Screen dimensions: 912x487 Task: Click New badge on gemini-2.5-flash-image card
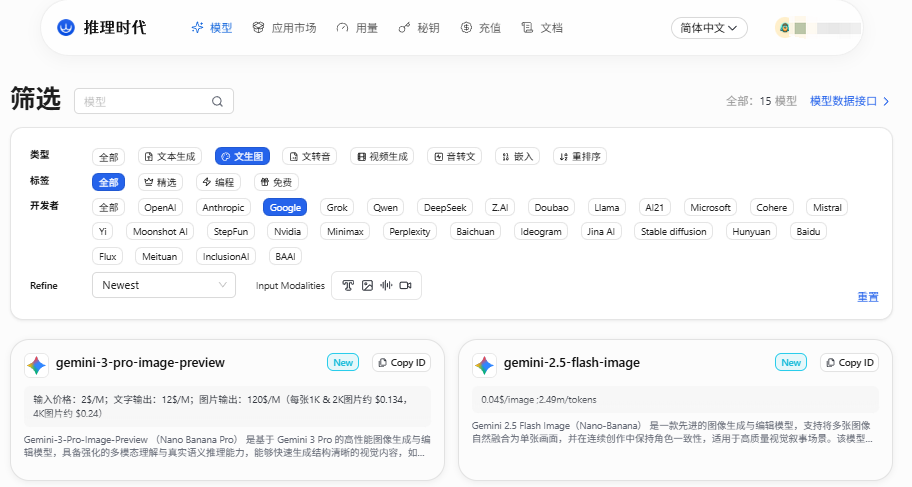(x=791, y=362)
